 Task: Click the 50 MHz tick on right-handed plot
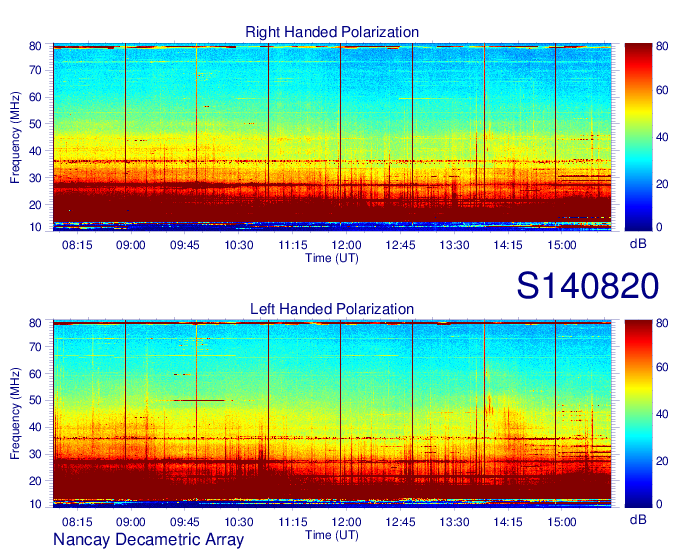point(35,124)
